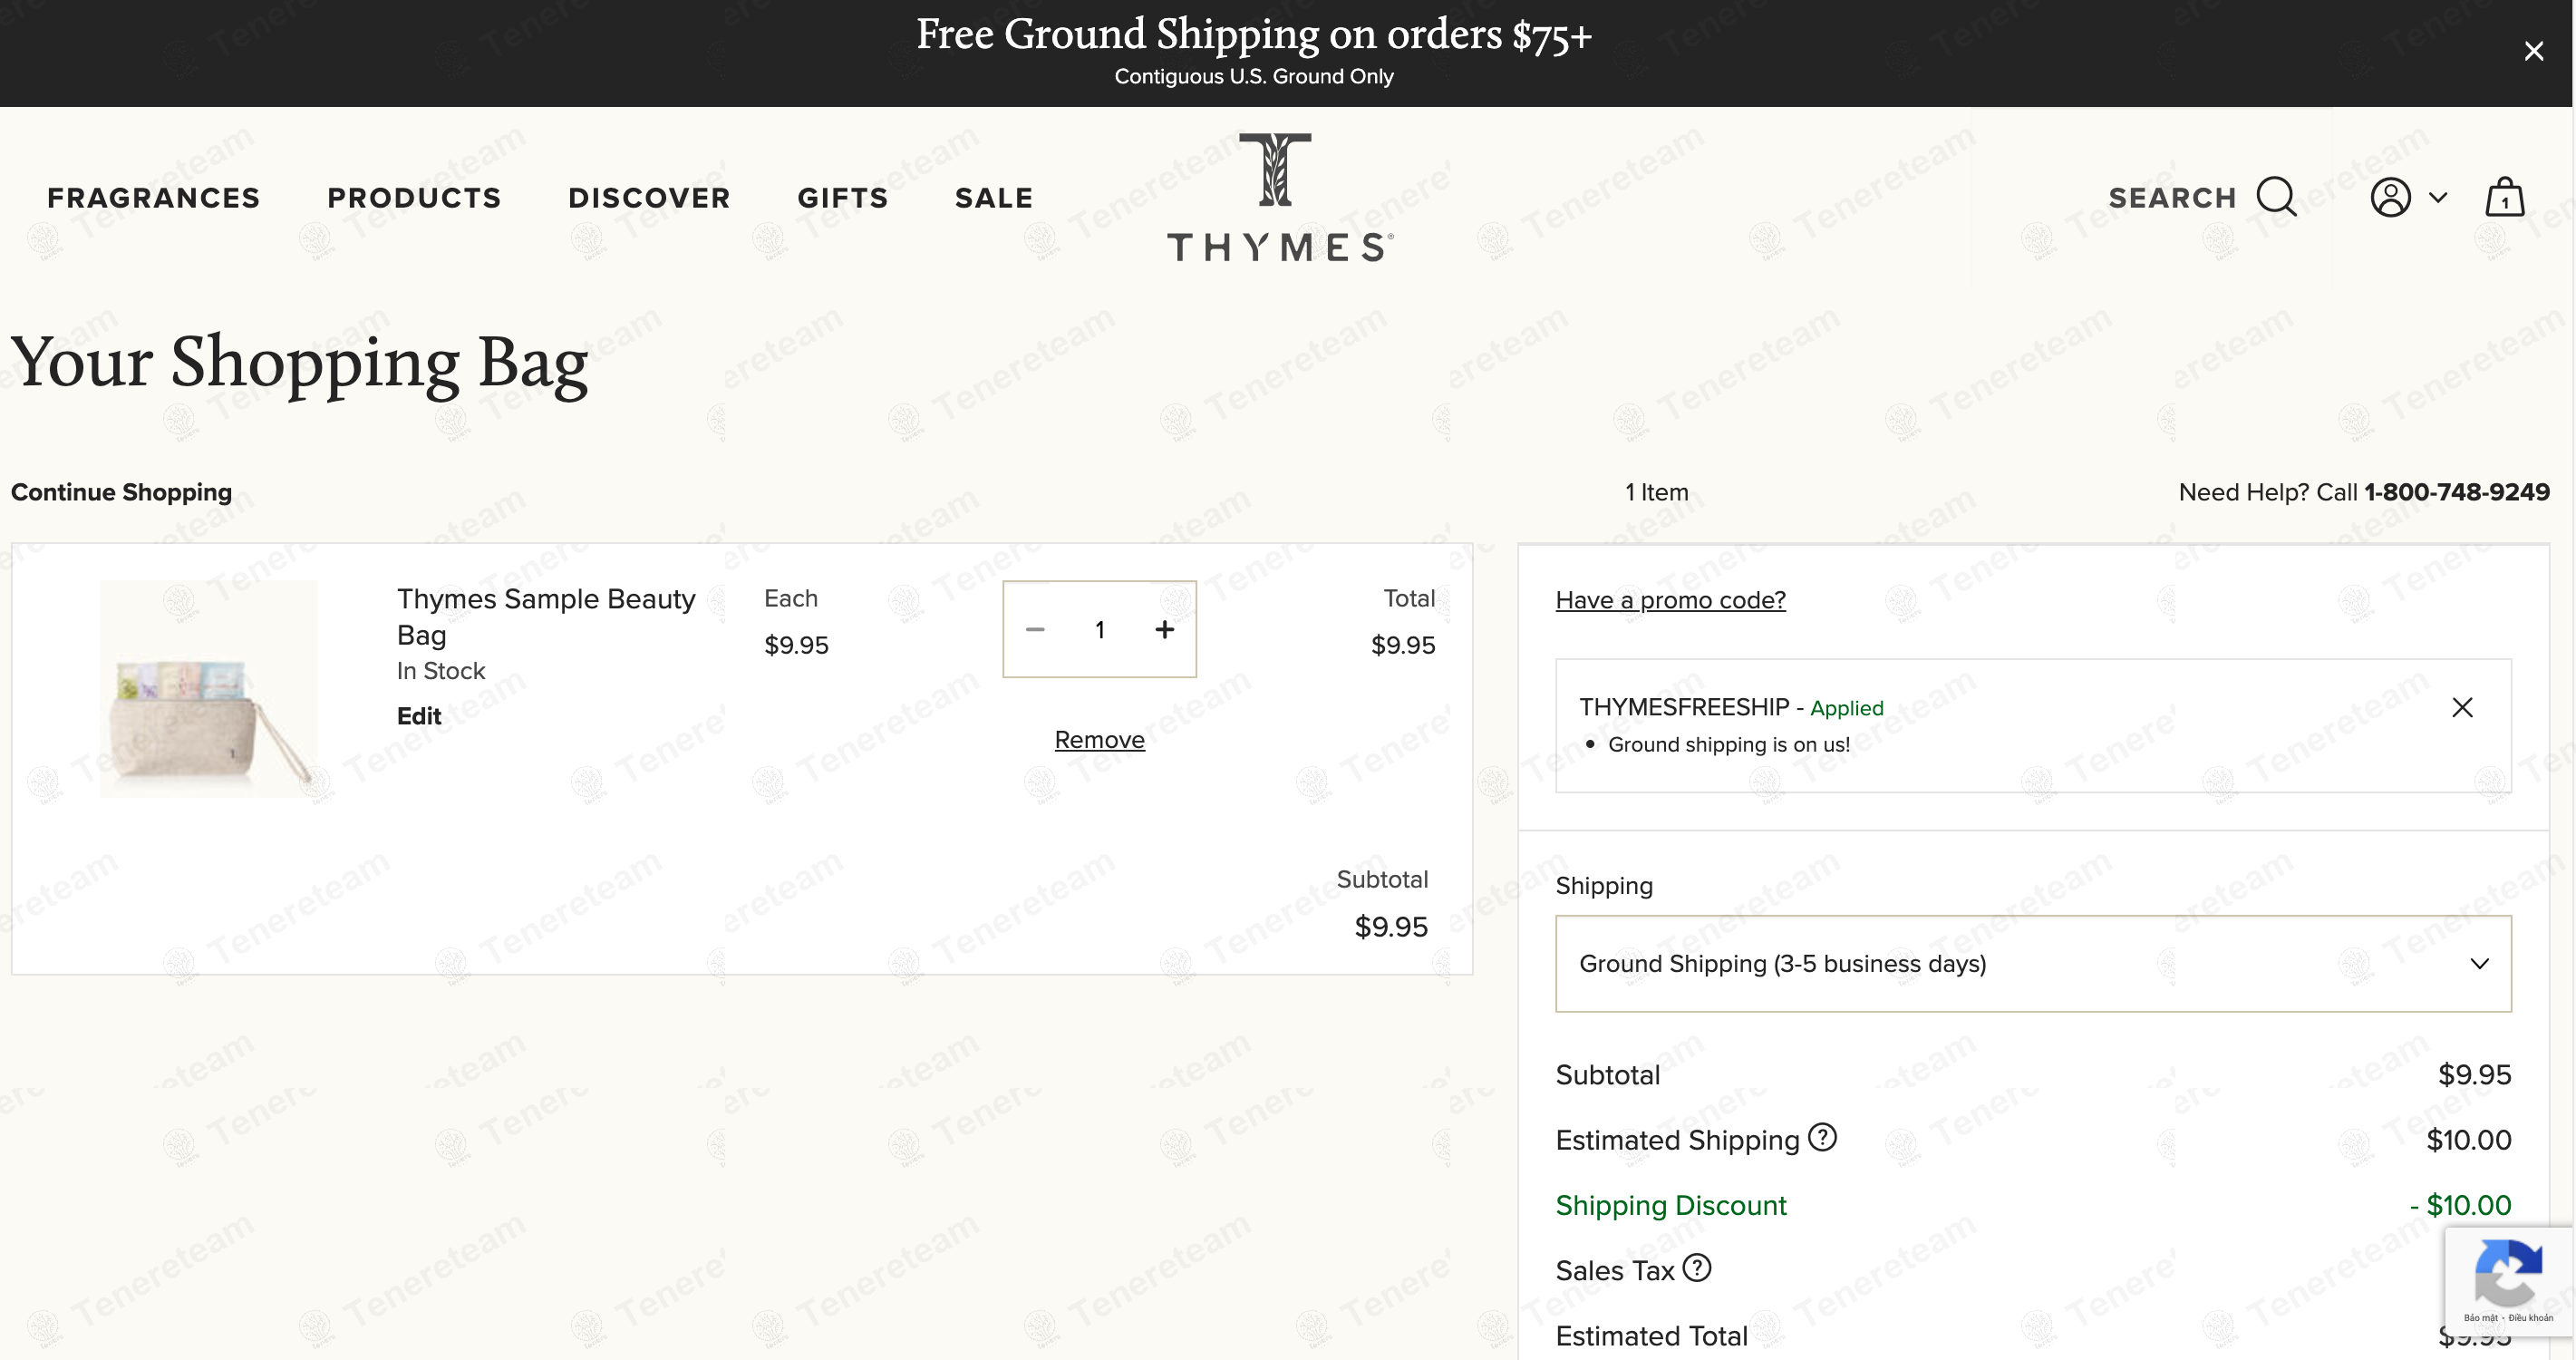
Task: Show Estimated Shipping help tooltip
Action: [x=1822, y=1137]
